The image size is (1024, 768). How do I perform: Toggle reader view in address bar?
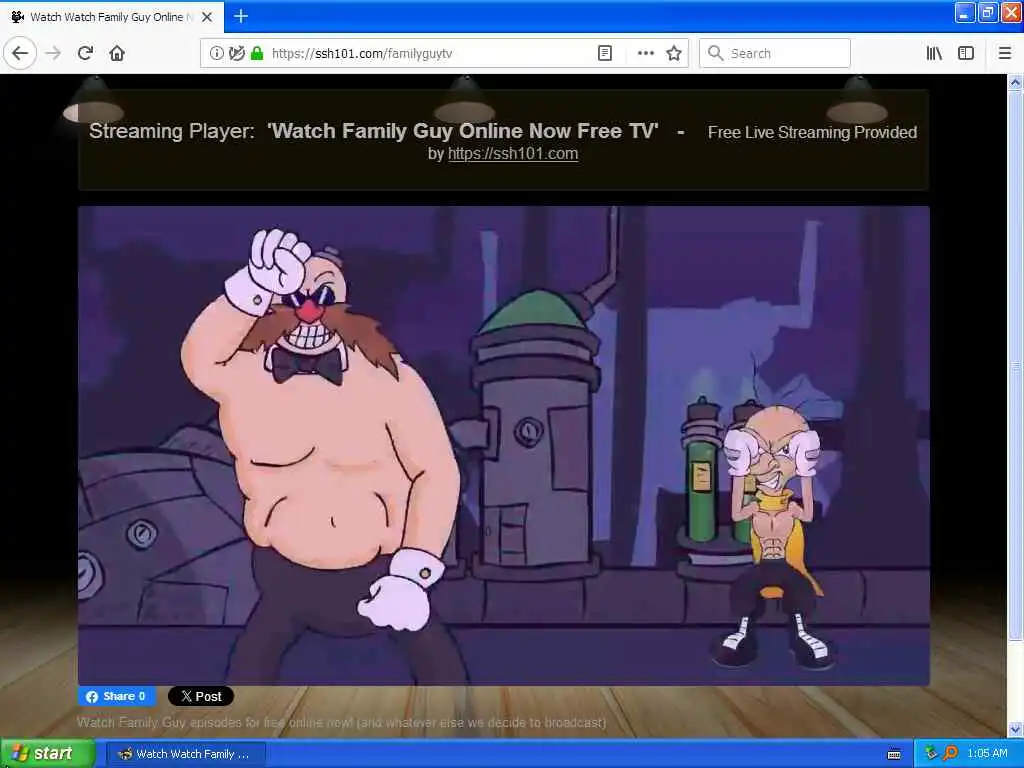[x=605, y=53]
